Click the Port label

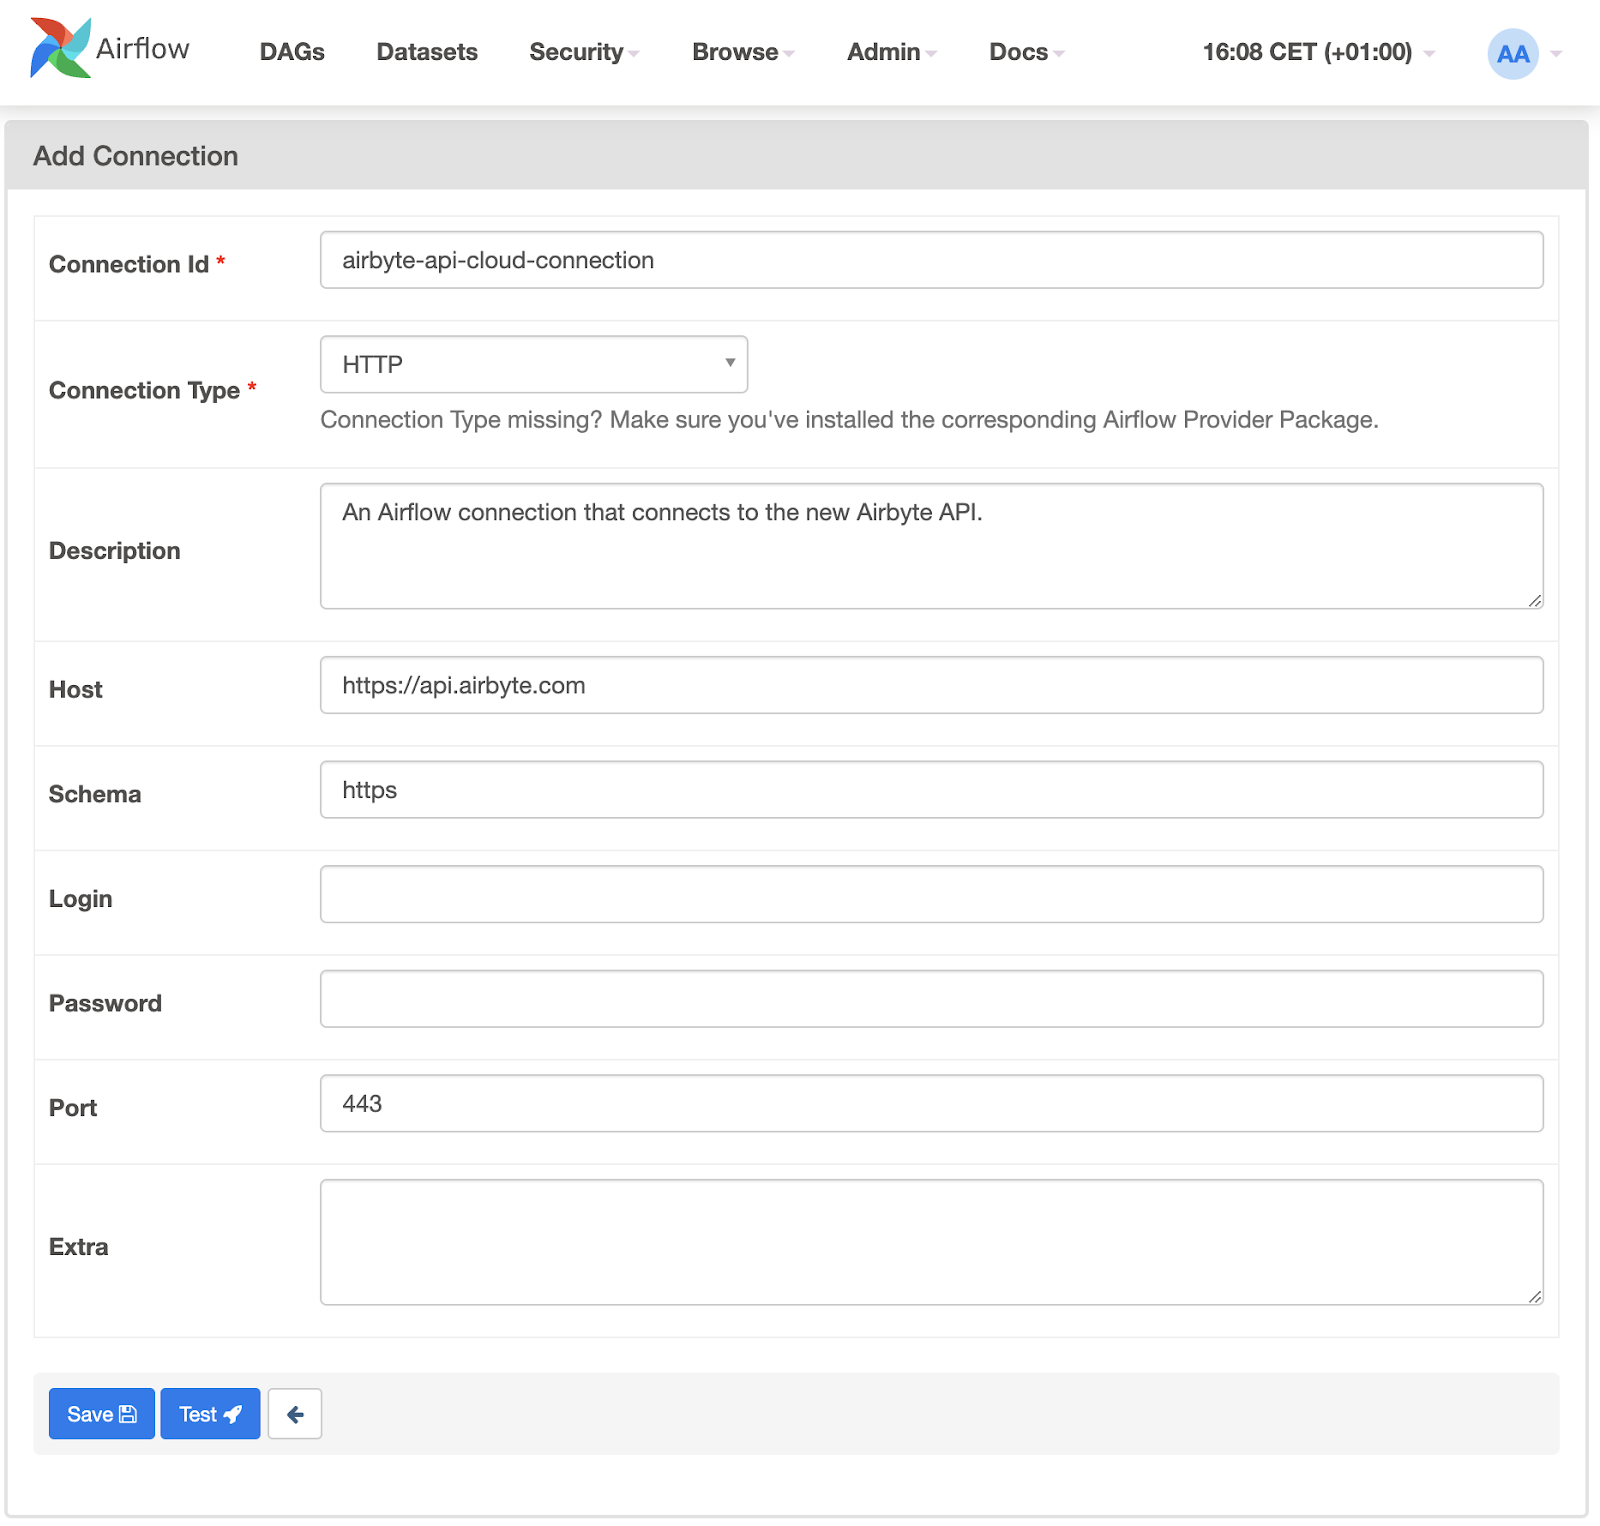pos(73,1108)
